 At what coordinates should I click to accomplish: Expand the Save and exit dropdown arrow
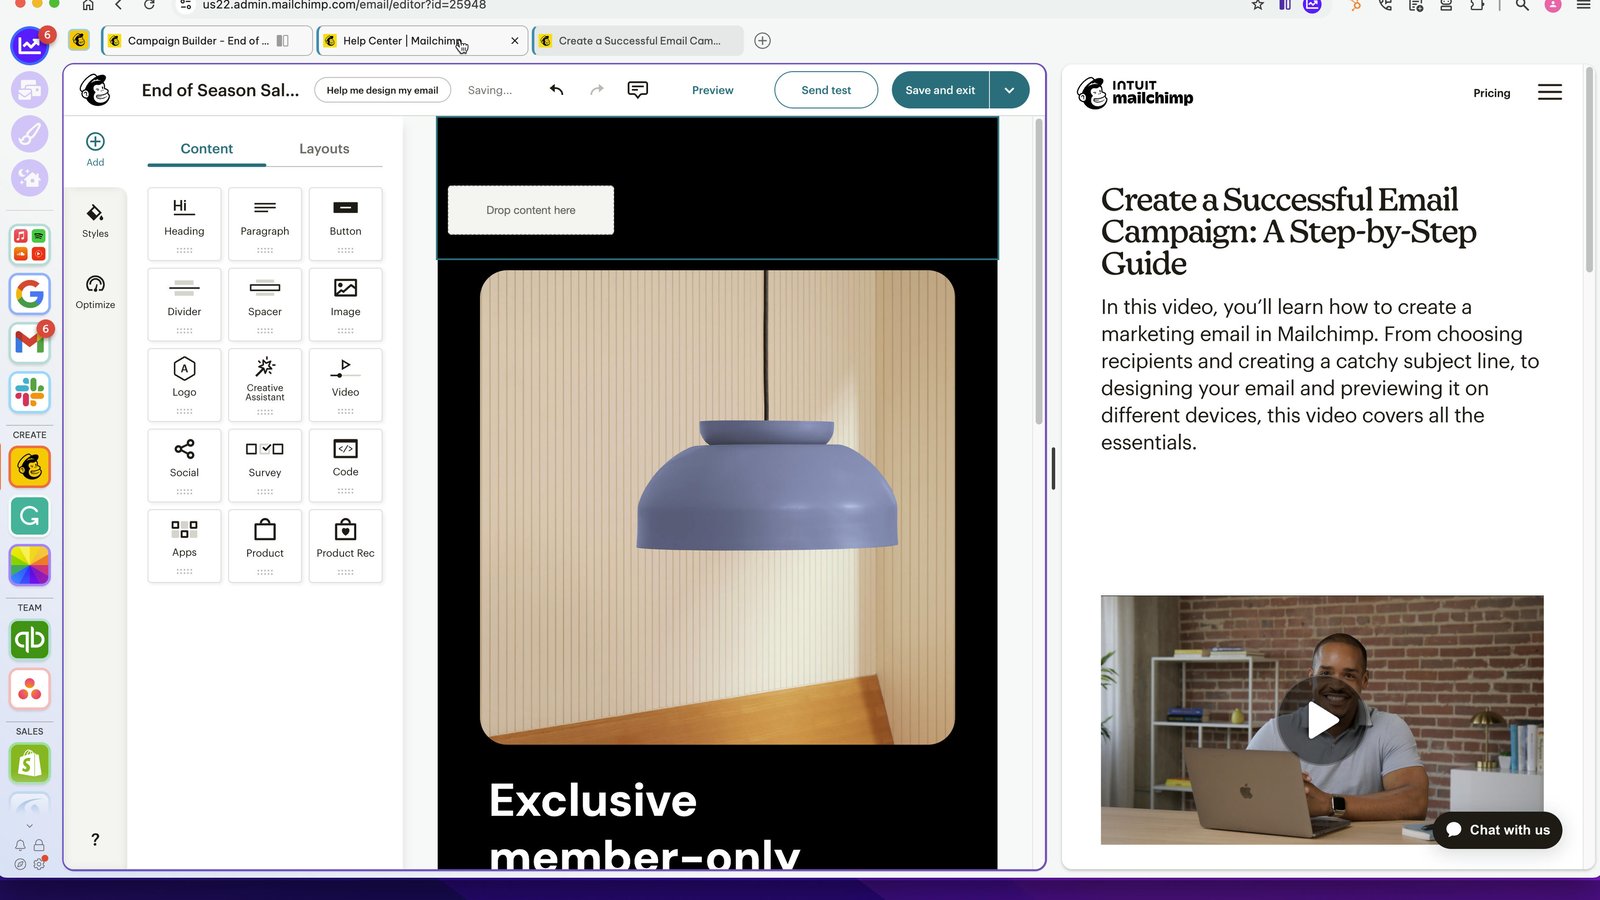pos(1009,90)
